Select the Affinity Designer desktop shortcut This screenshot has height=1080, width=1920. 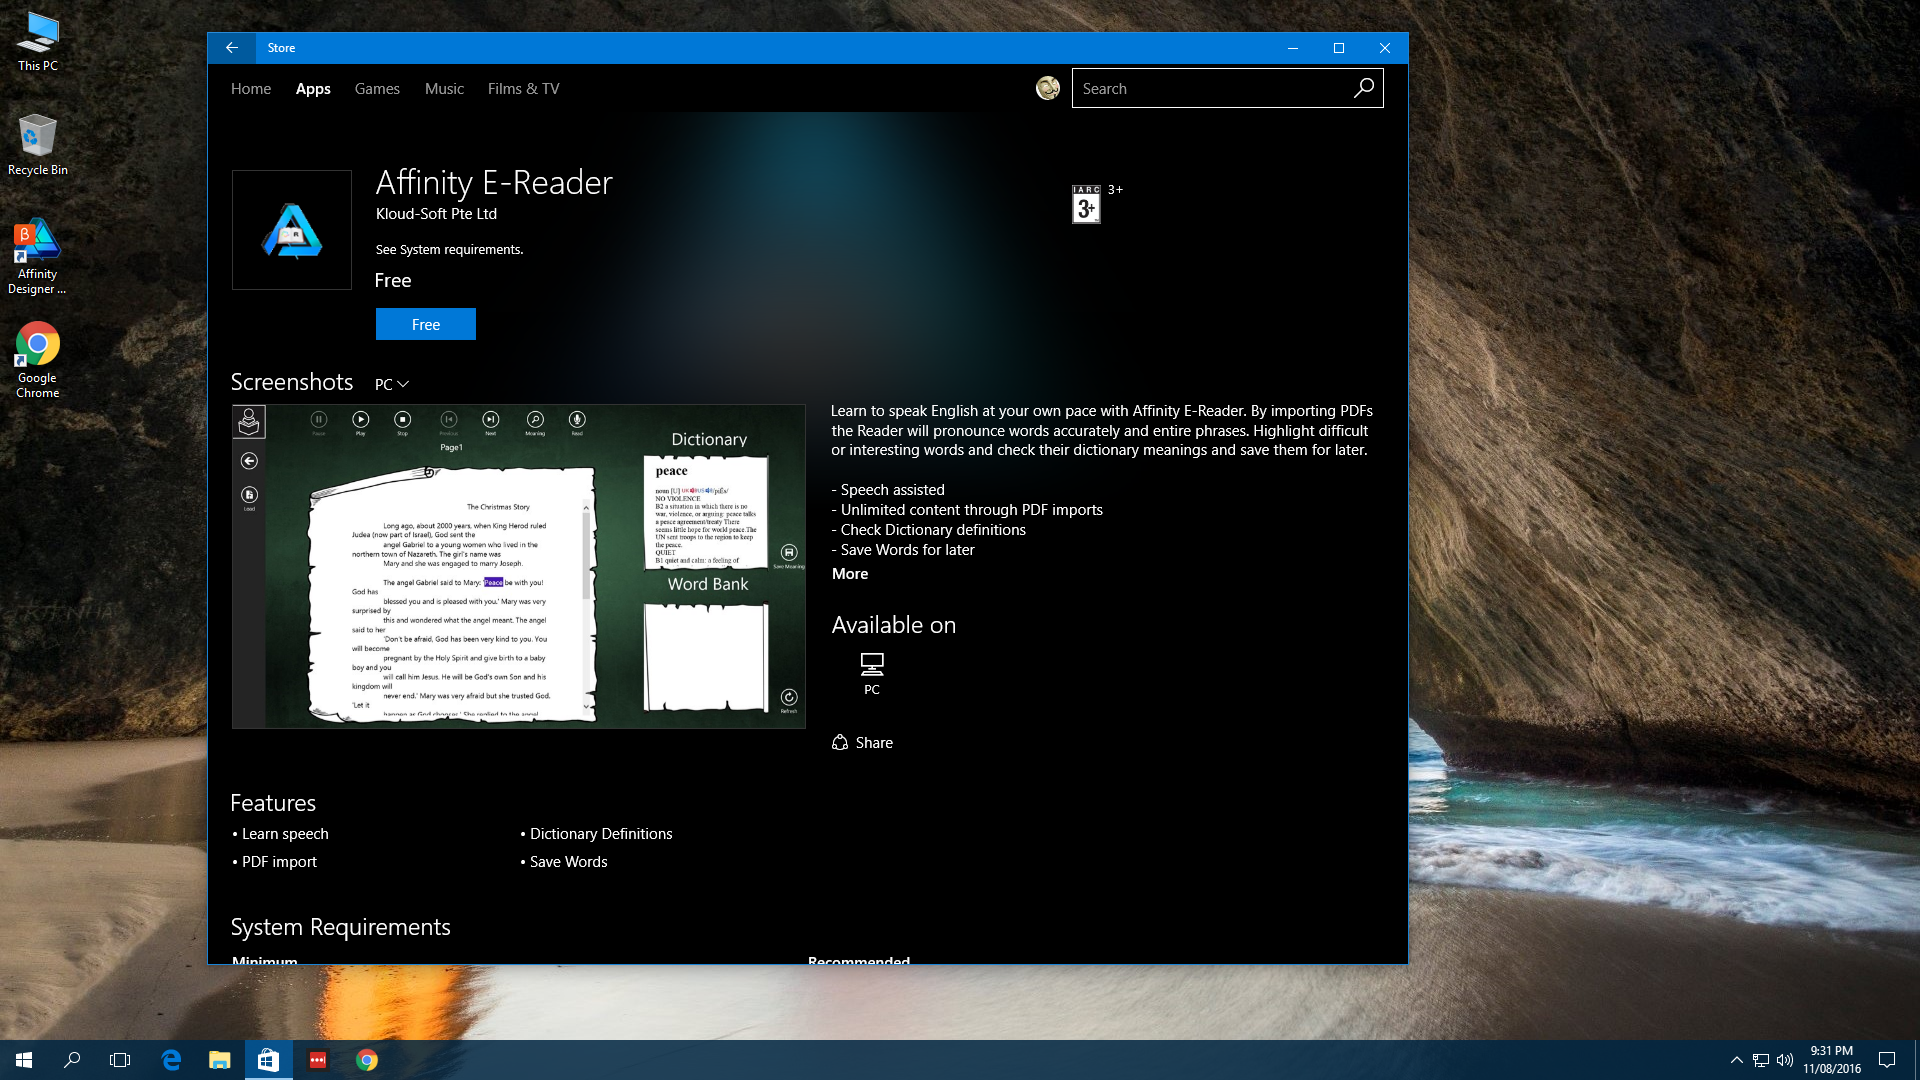click(37, 257)
